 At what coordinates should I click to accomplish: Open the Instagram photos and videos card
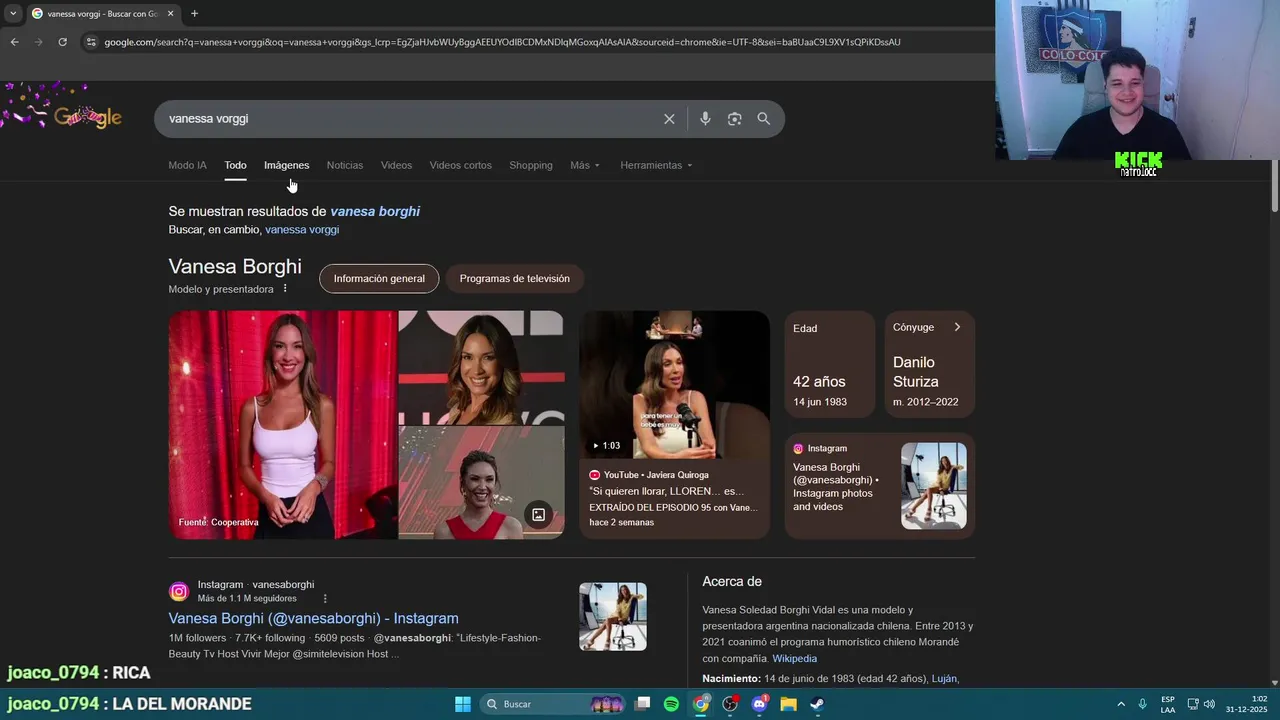pyautogui.click(x=879, y=486)
